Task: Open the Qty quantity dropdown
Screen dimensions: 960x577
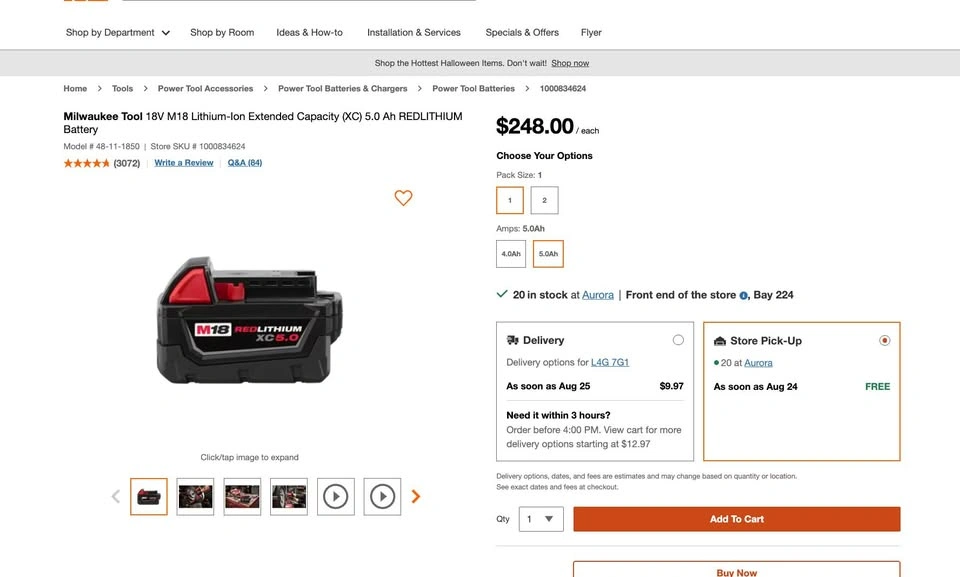Action: tap(541, 519)
